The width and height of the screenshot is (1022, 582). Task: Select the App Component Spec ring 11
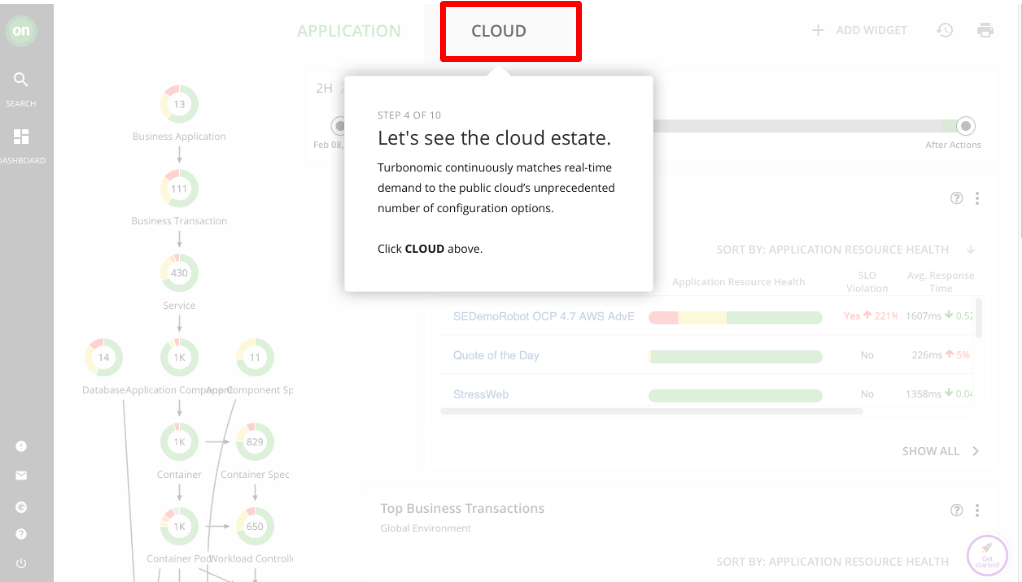pyautogui.click(x=255, y=357)
